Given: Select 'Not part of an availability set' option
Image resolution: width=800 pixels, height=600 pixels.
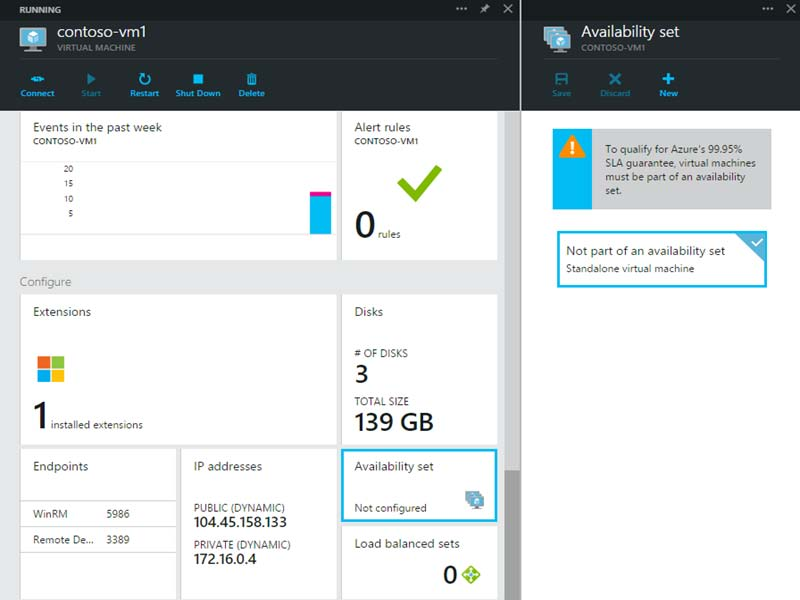Looking at the screenshot, I should click(x=661, y=259).
